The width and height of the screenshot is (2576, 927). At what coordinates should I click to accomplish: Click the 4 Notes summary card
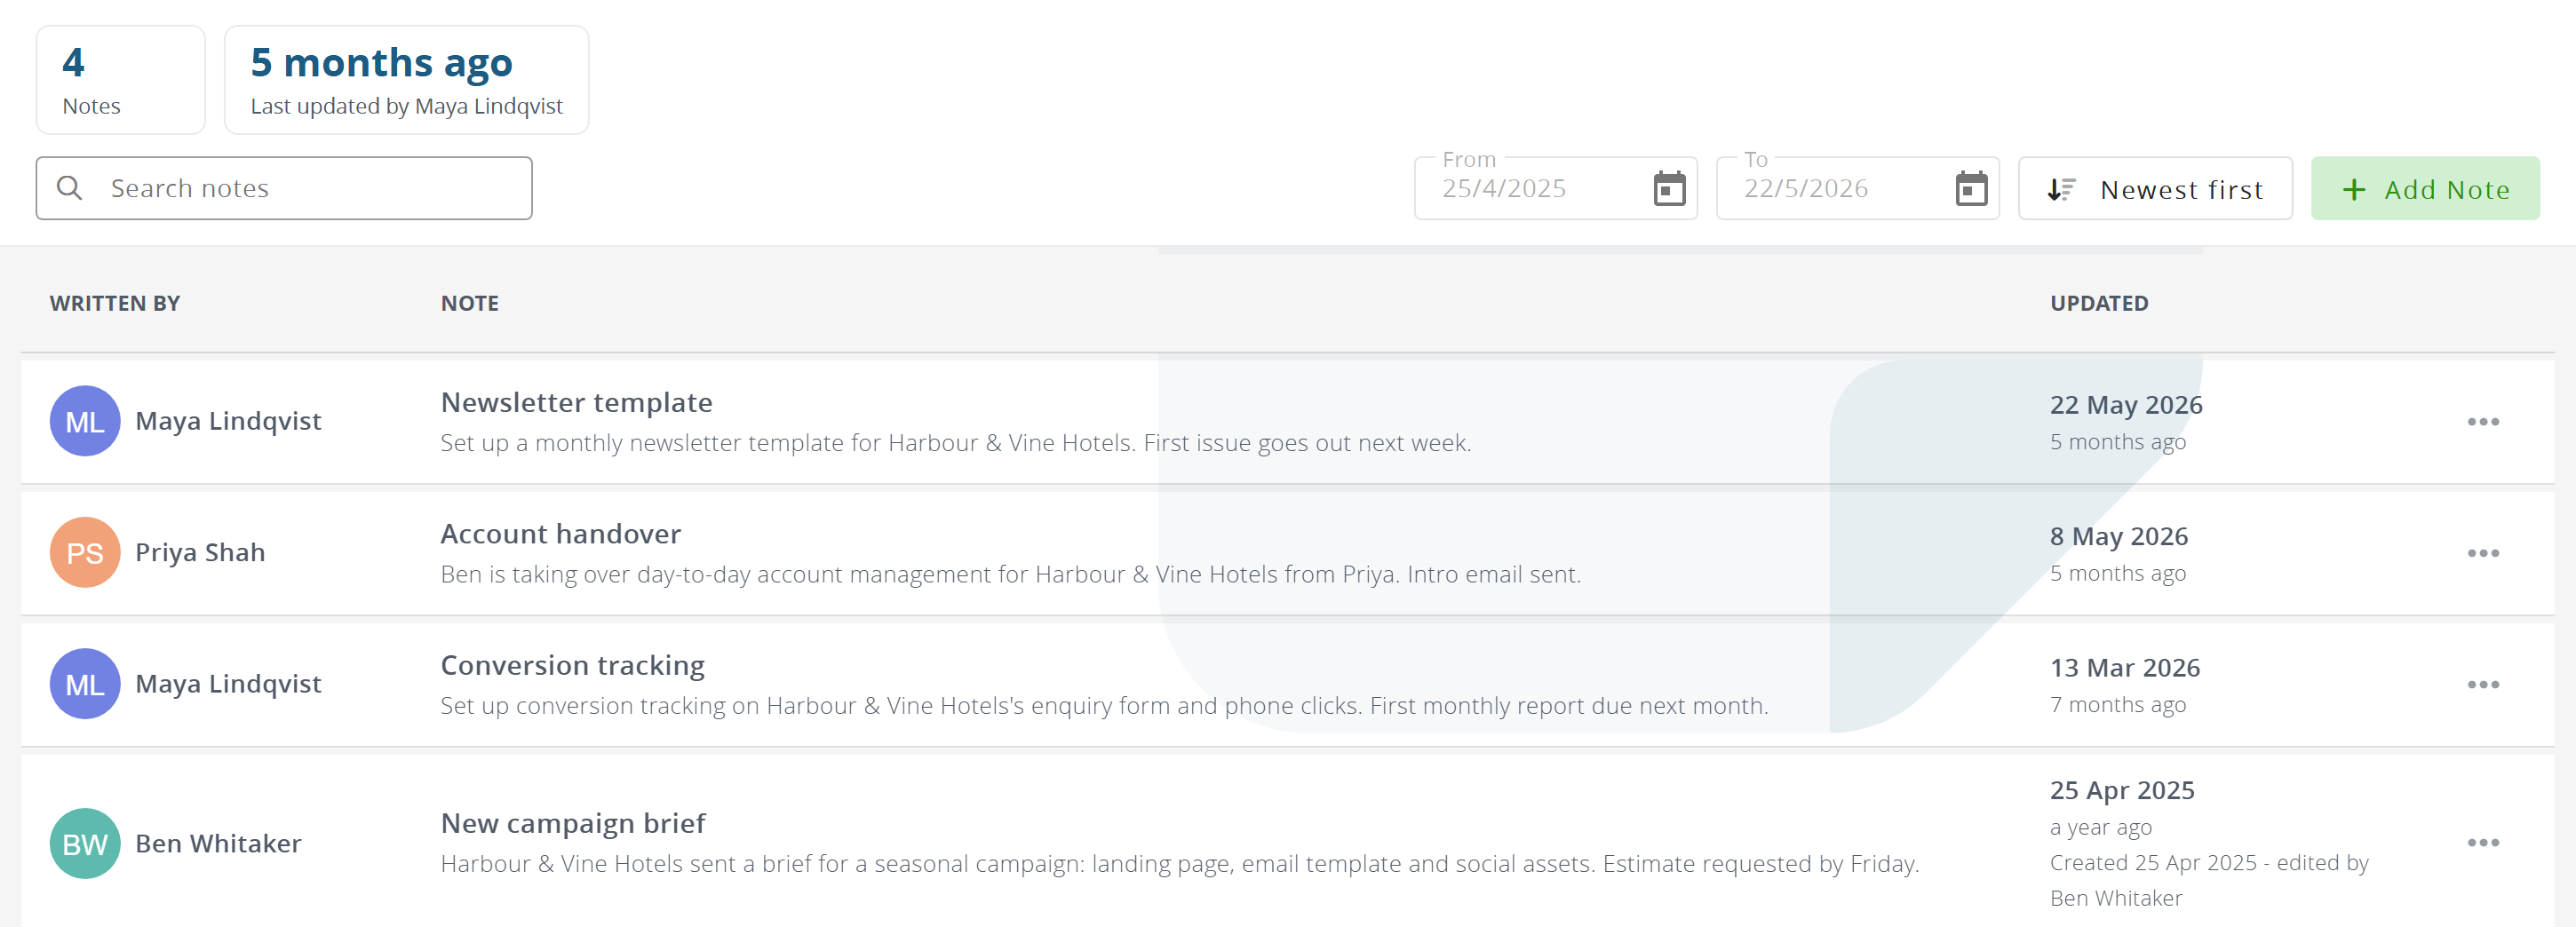tap(121, 80)
